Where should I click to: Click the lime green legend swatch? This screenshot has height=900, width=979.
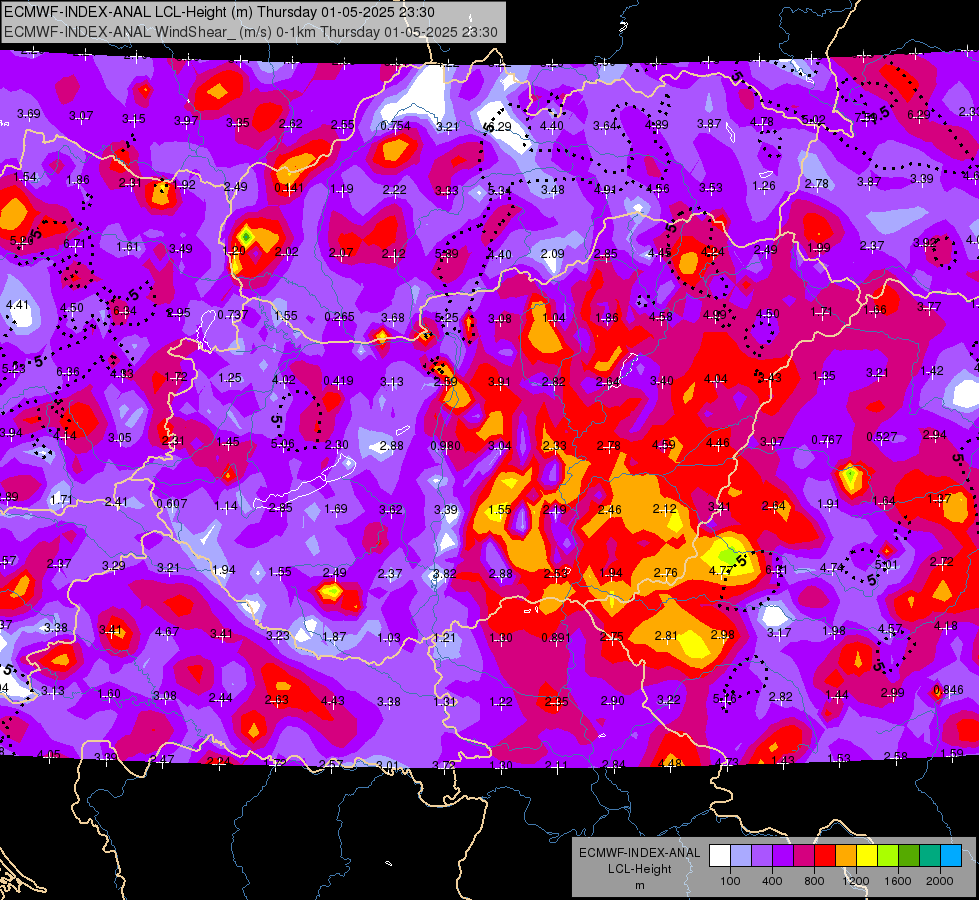point(888,856)
